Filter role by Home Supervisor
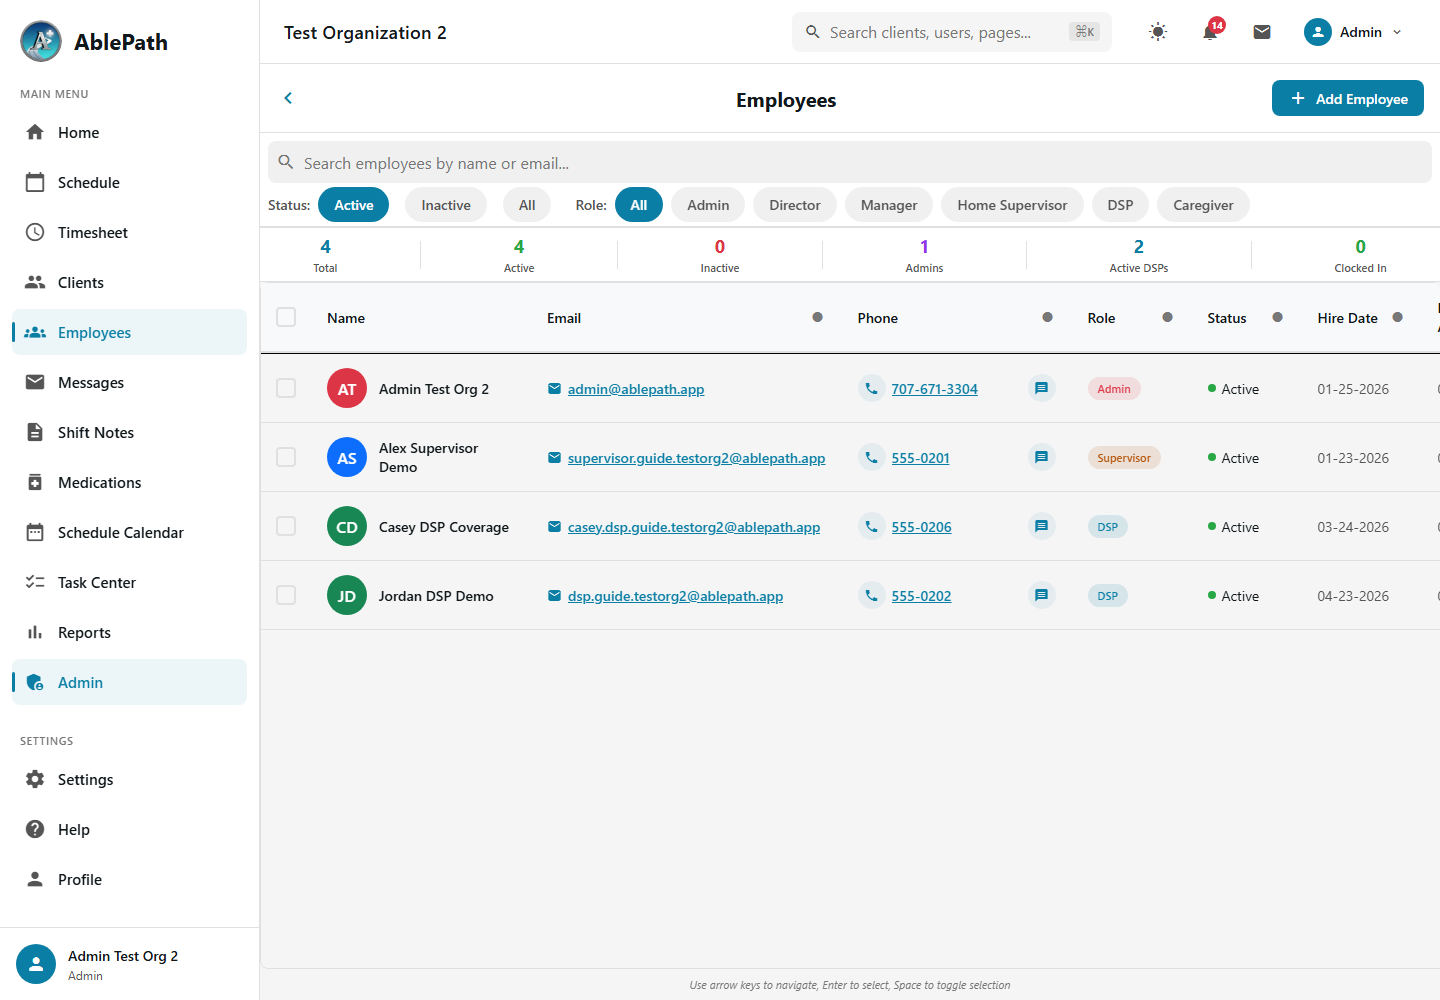Screen dimensions: 1440x1000 (x=1012, y=205)
